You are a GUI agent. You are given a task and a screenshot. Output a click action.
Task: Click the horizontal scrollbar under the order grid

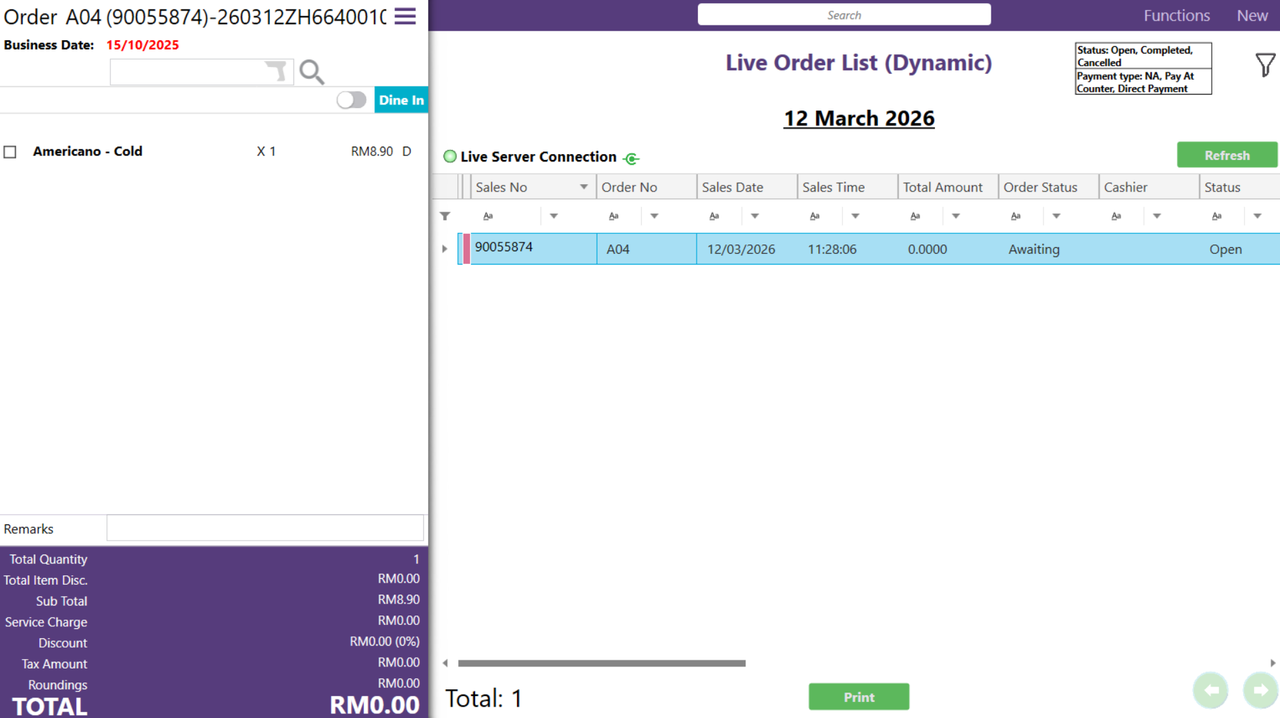tap(601, 663)
